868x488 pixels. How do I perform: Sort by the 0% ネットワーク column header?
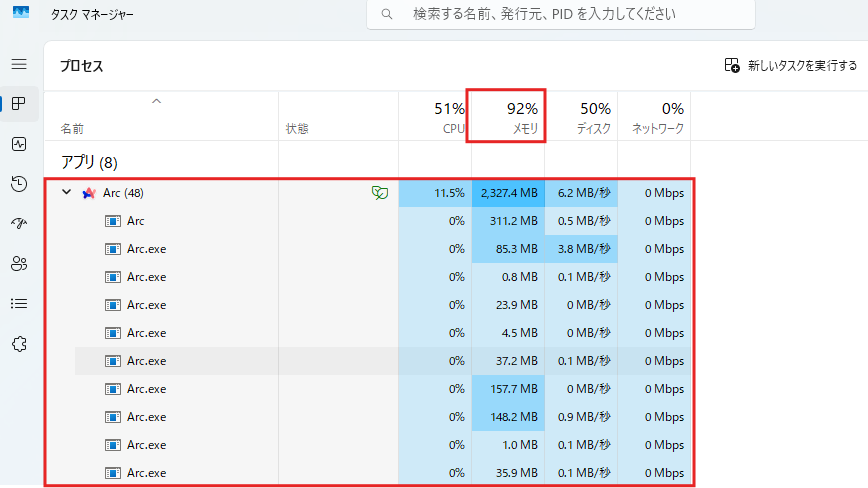(654, 116)
